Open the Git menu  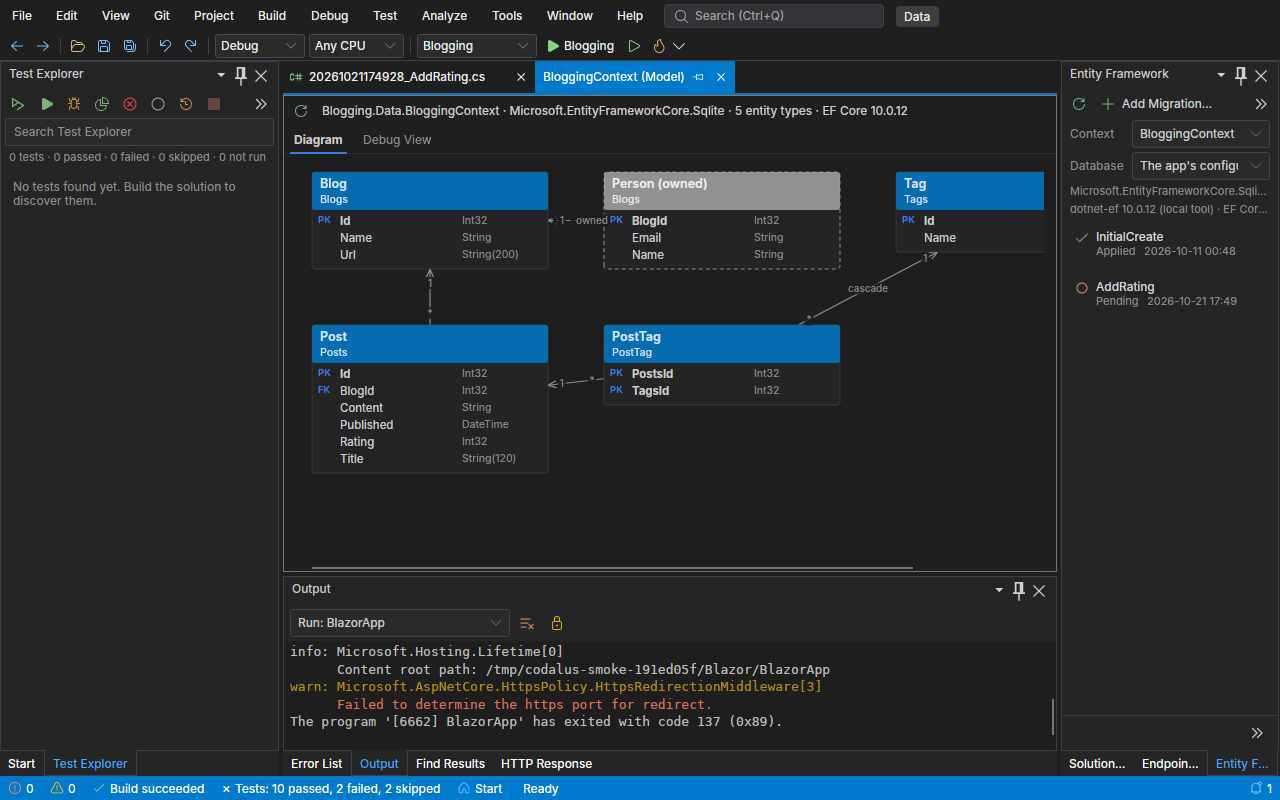(162, 16)
